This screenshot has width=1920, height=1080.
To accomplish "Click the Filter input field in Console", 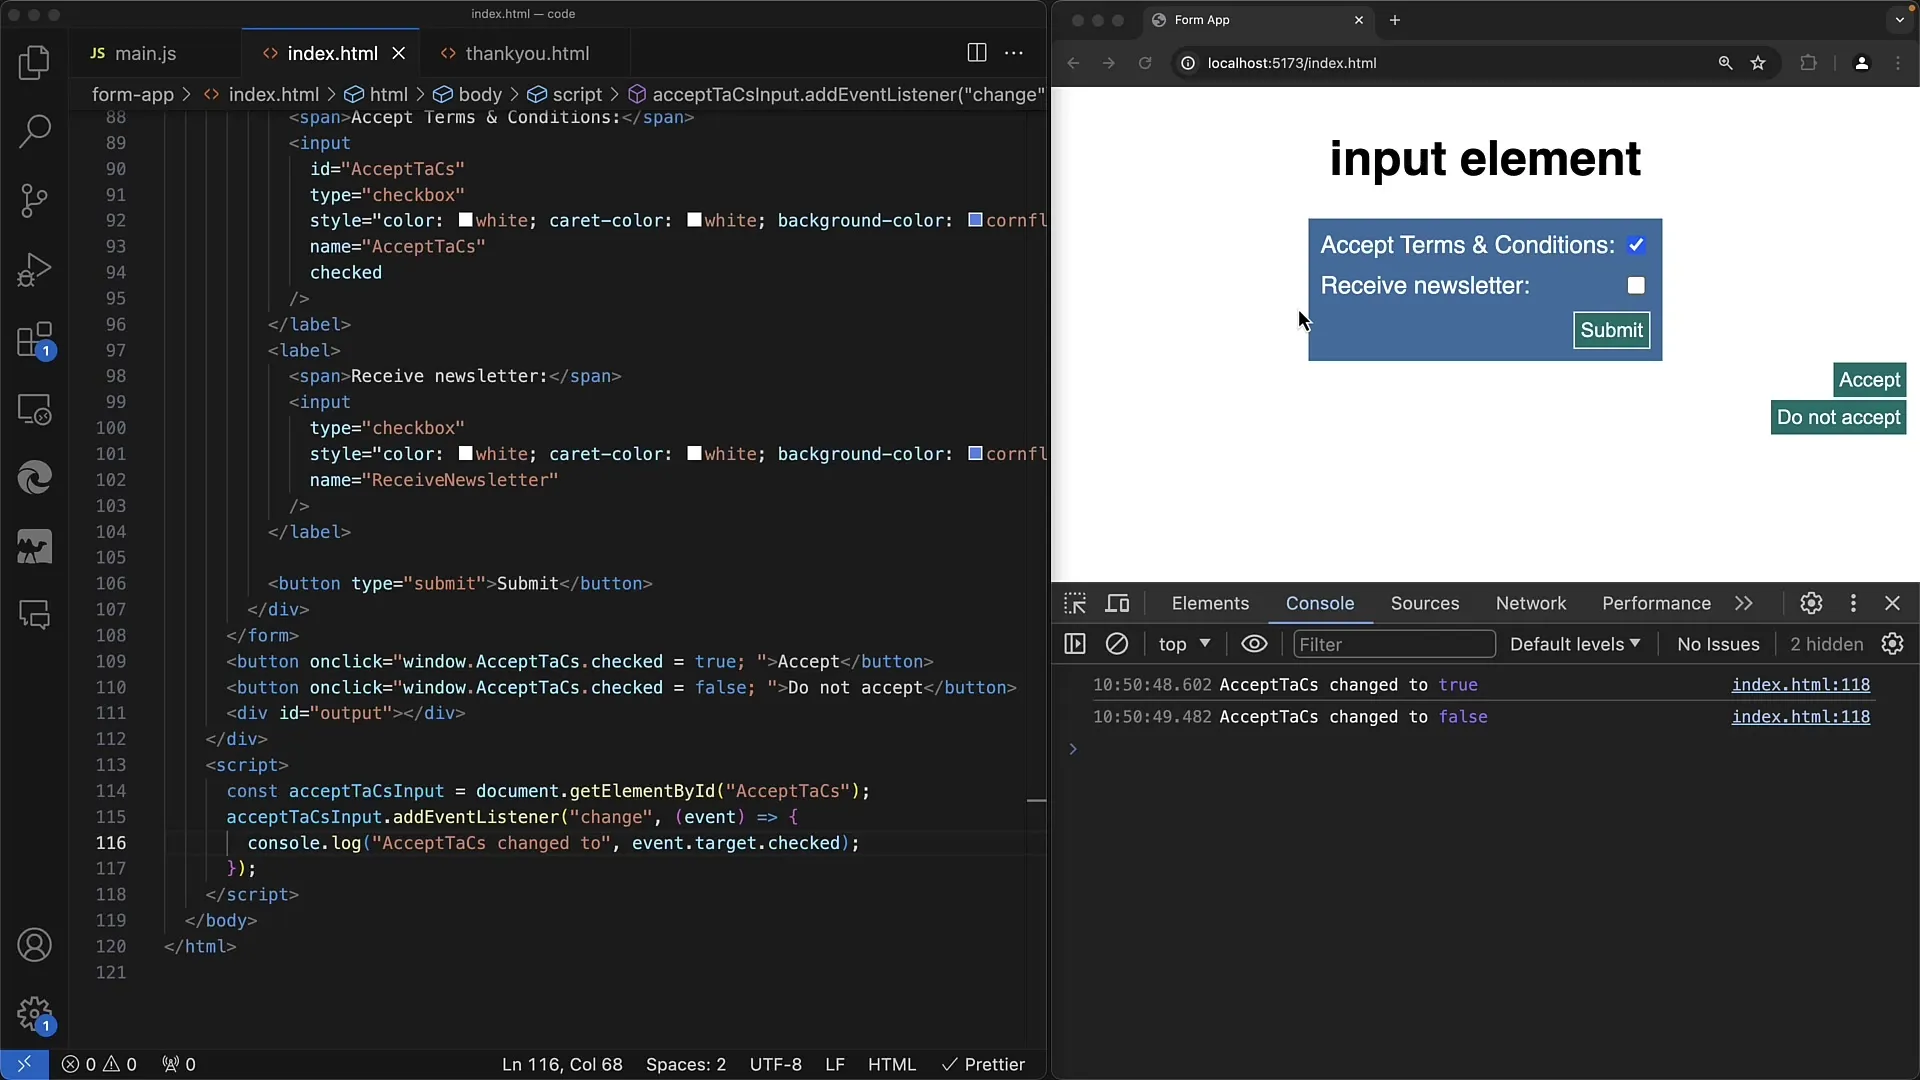I will click(x=1394, y=644).
